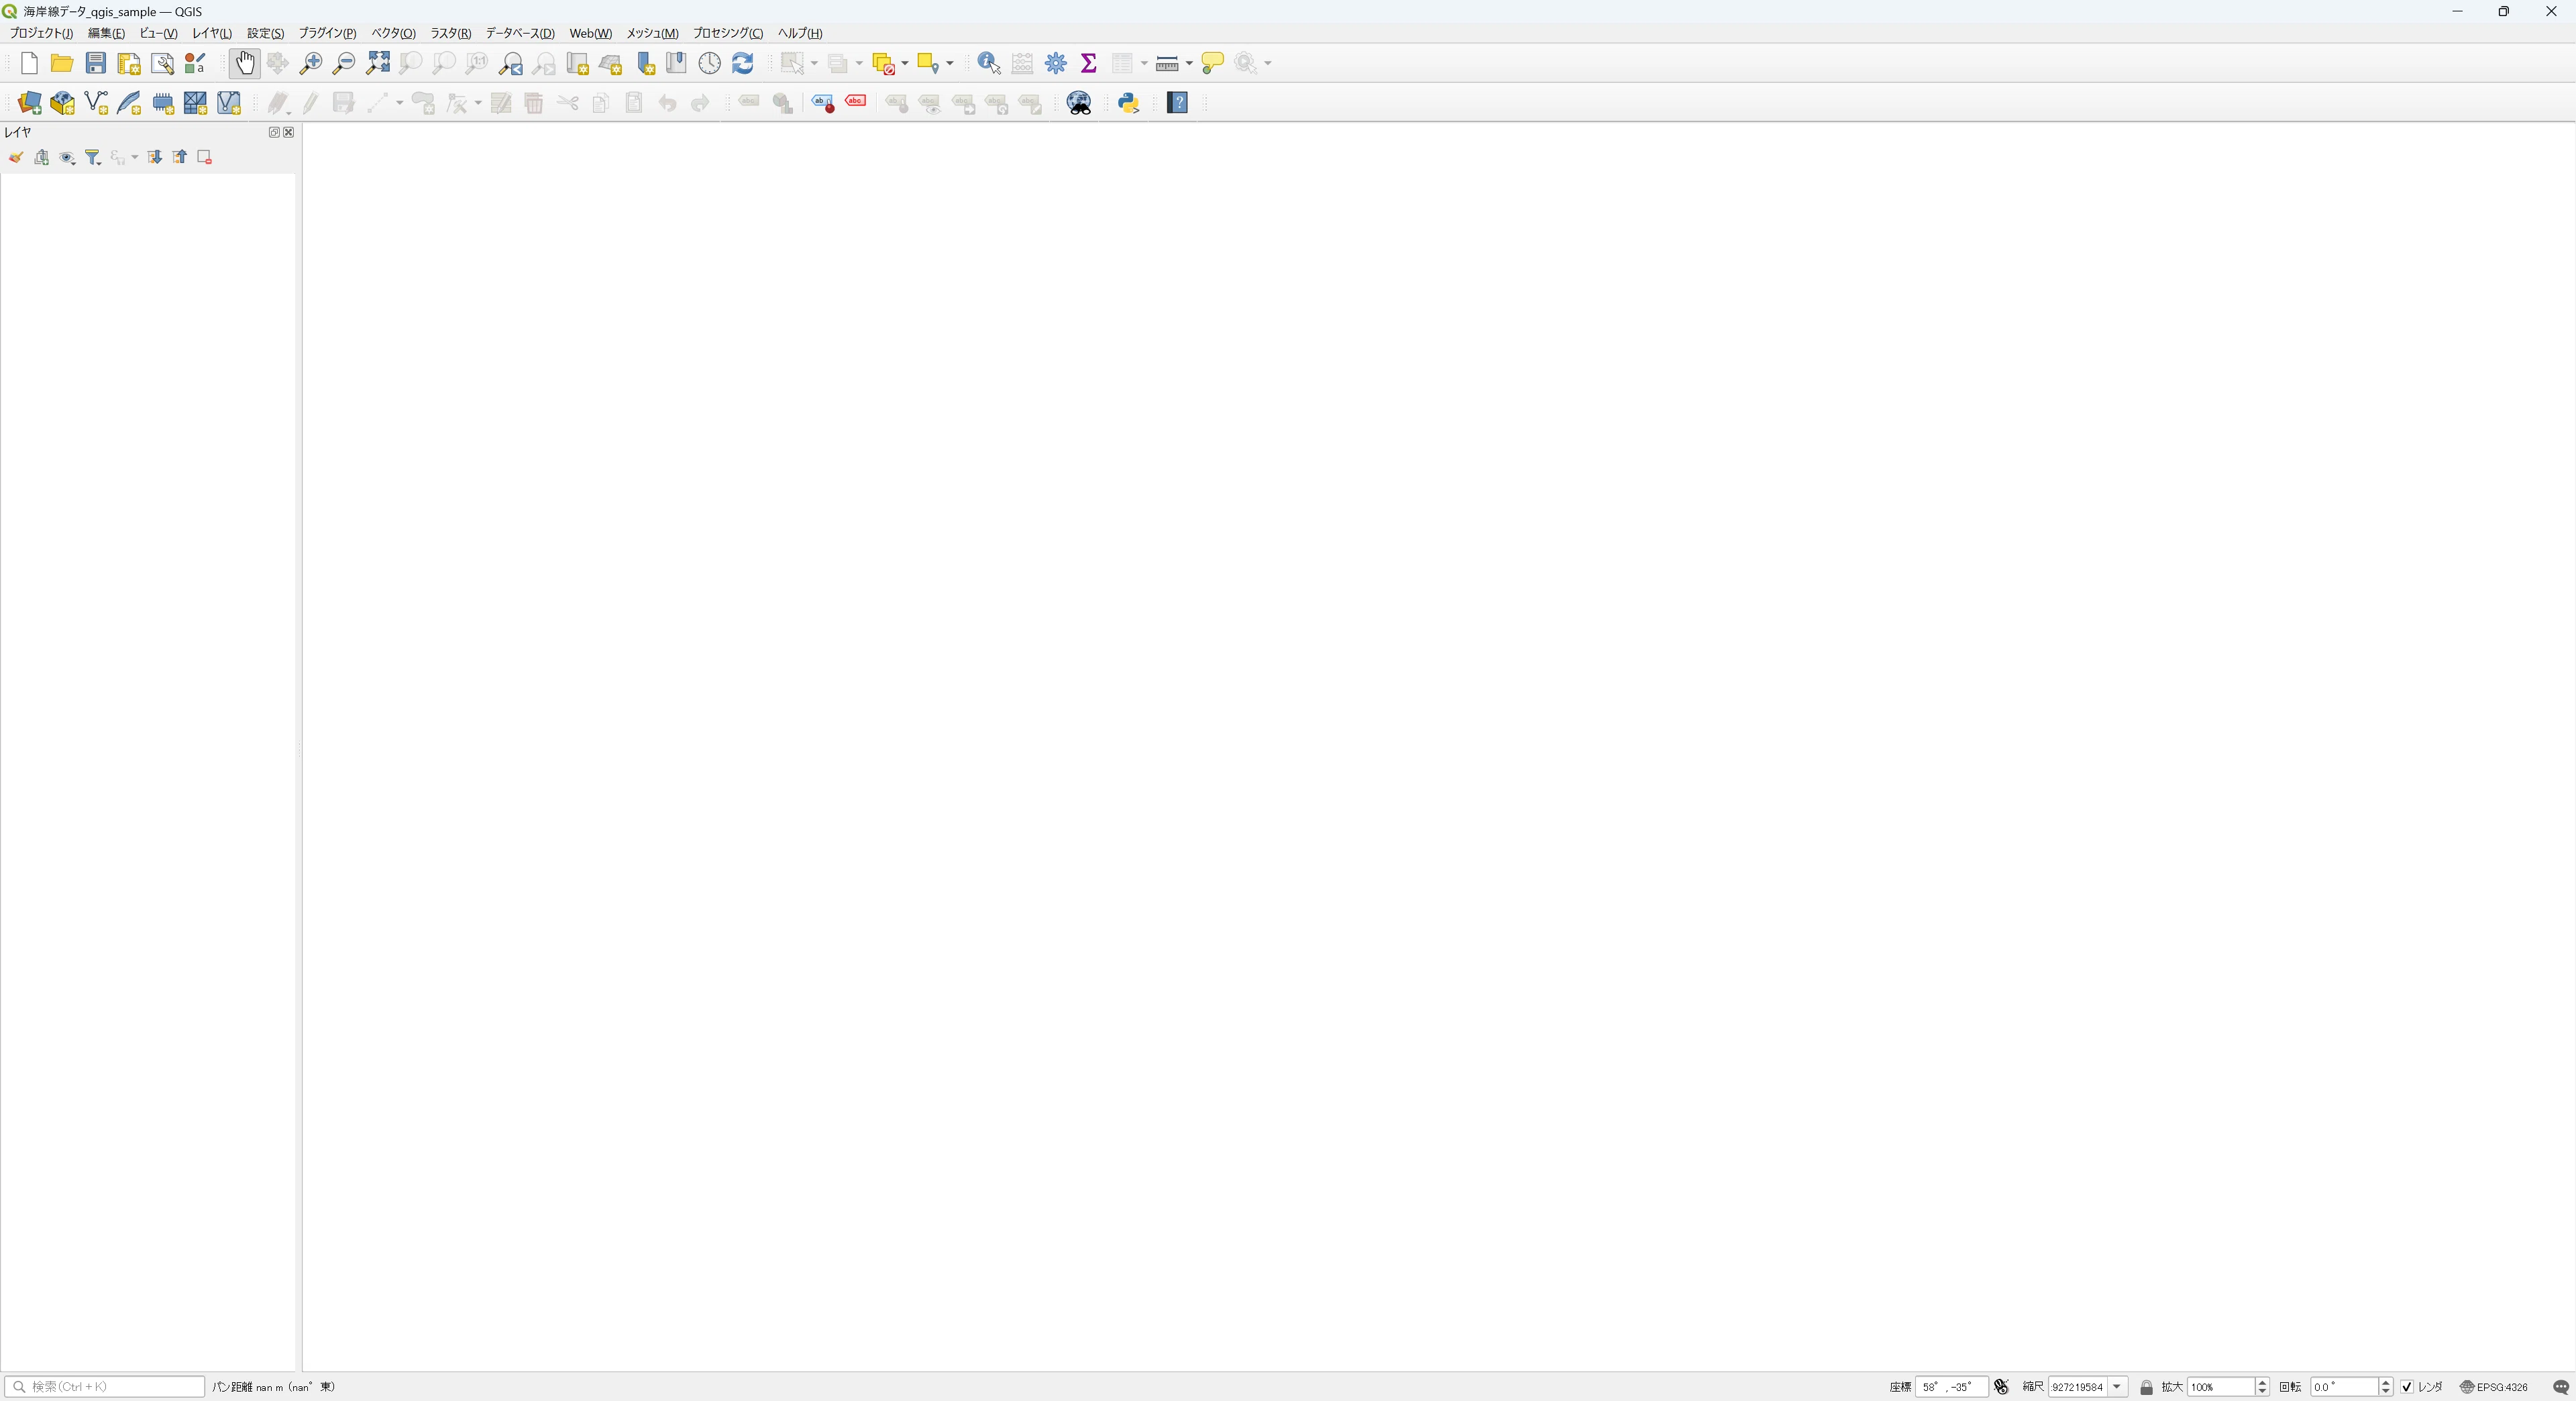2576x1401 pixels.
Task: Toggle the scale lock padlock
Action: [2146, 1387]
